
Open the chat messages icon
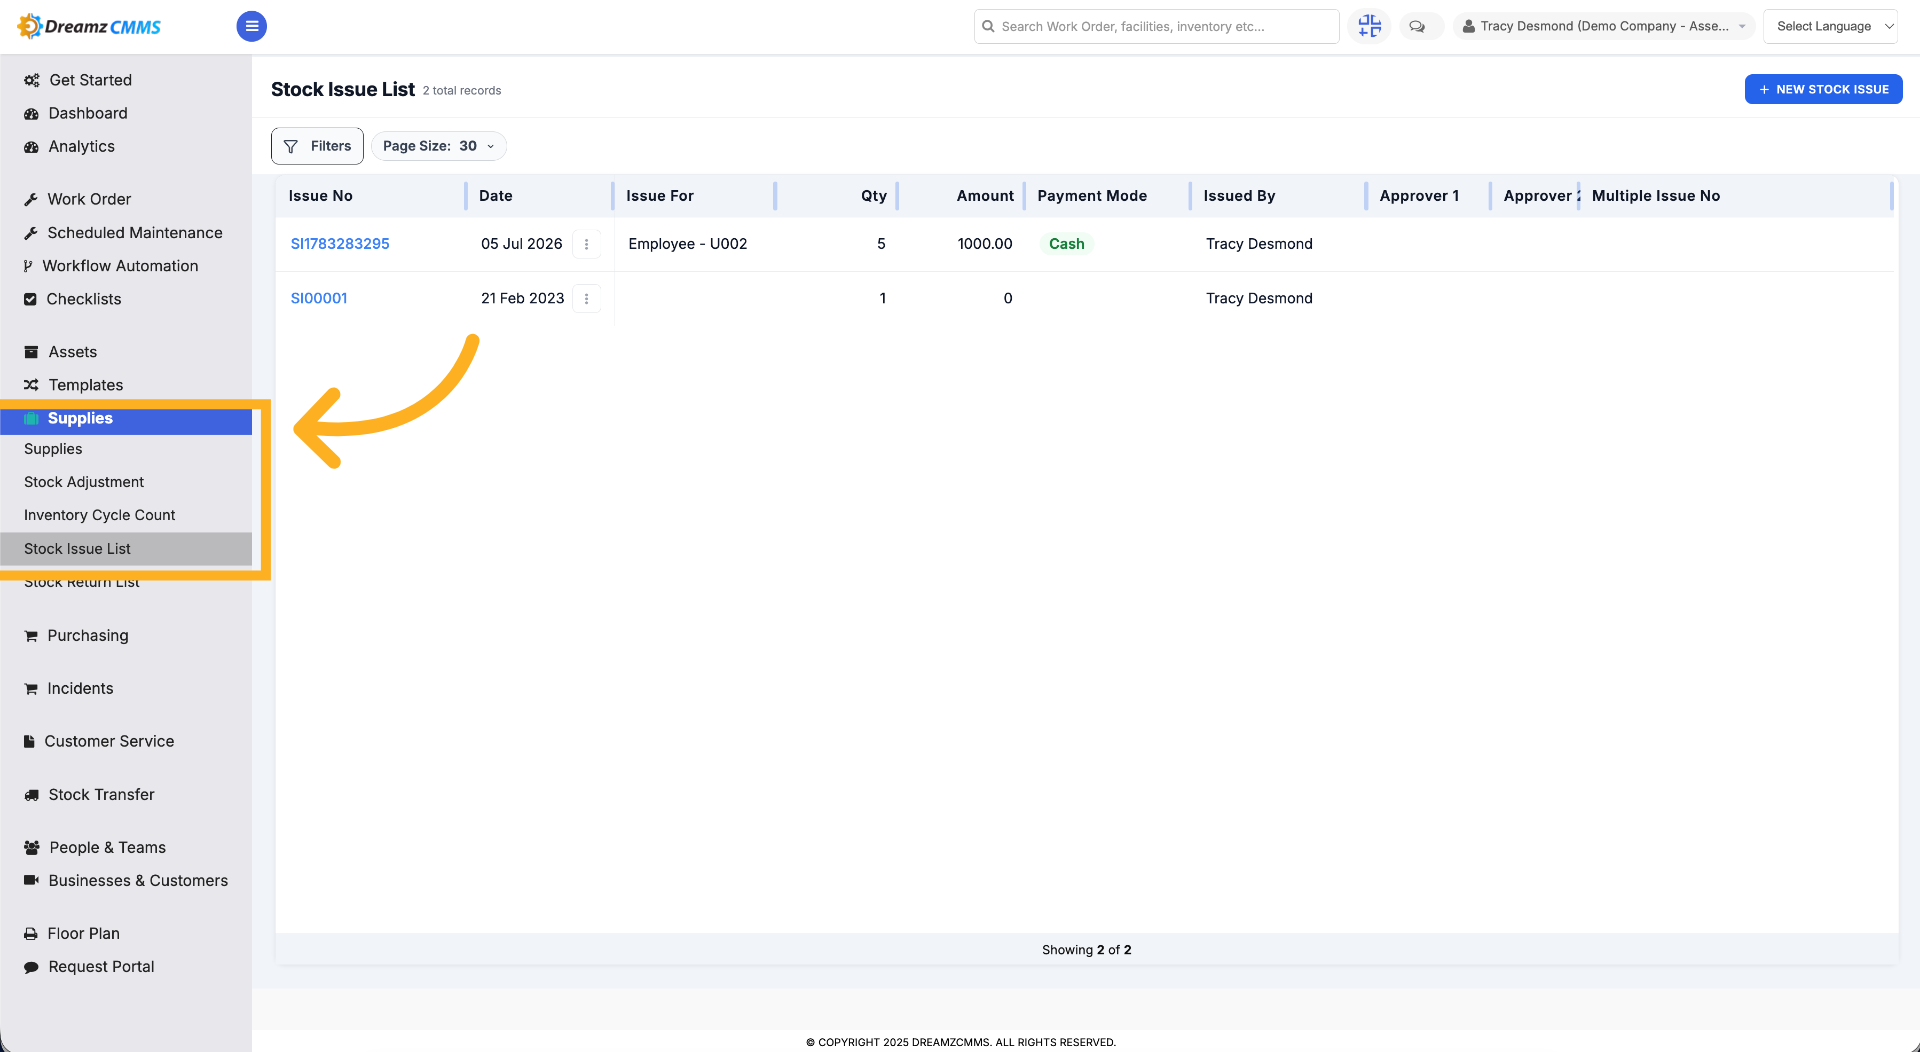point(1417,27)
